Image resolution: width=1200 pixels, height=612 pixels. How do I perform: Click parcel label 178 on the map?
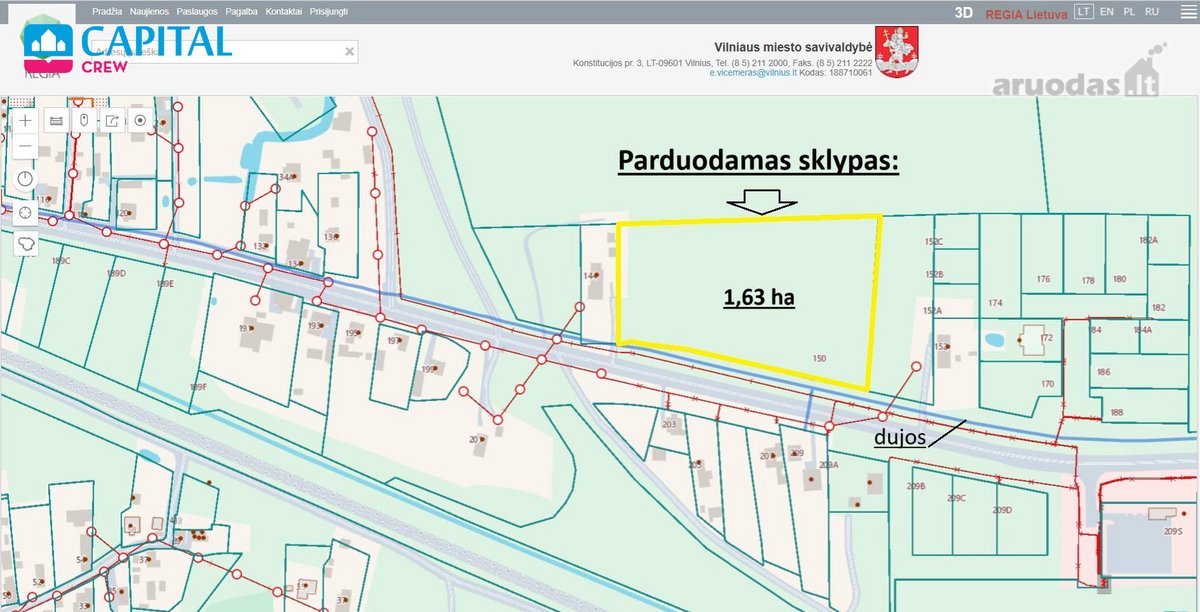tap(1088, 280)
